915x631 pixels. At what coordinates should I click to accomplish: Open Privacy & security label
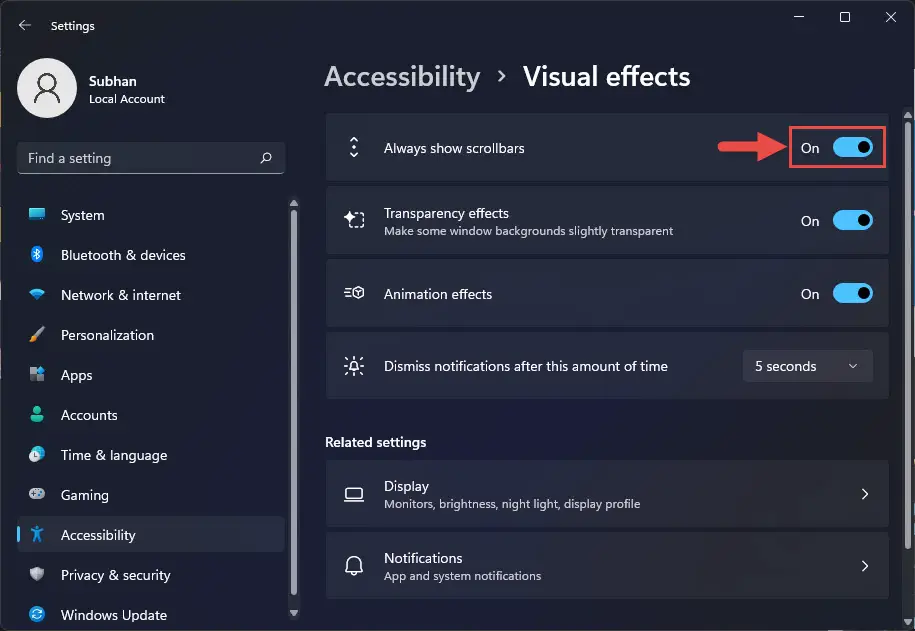tap(116, 575)
